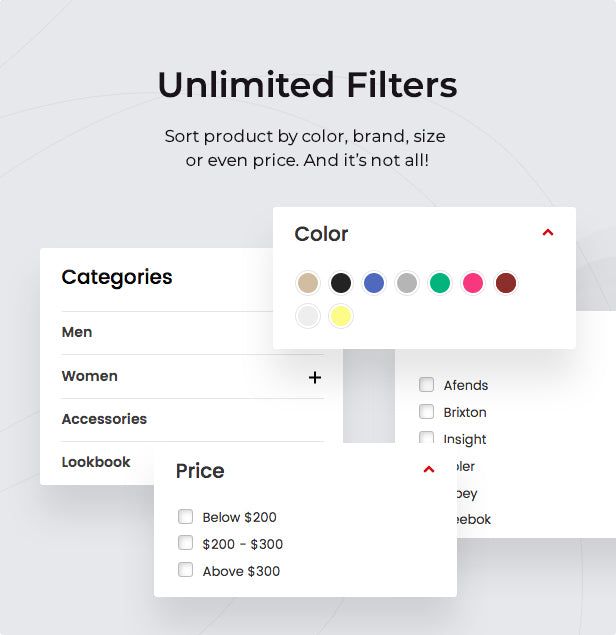Open the Men category
The width and height of the screenshot is (616, 635).
point(77,332)
